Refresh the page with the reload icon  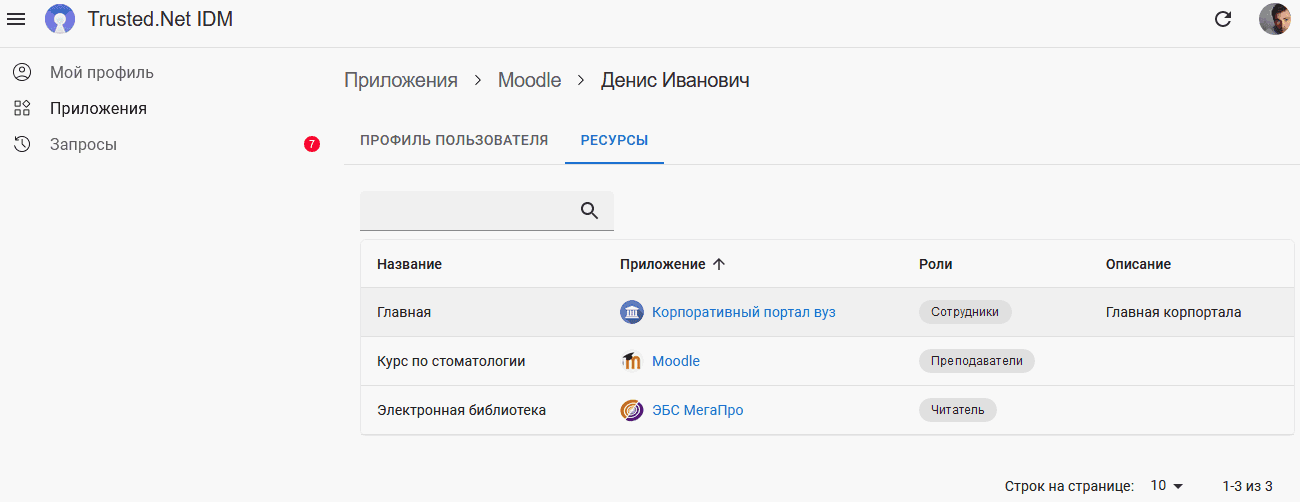coord(1222,19)
